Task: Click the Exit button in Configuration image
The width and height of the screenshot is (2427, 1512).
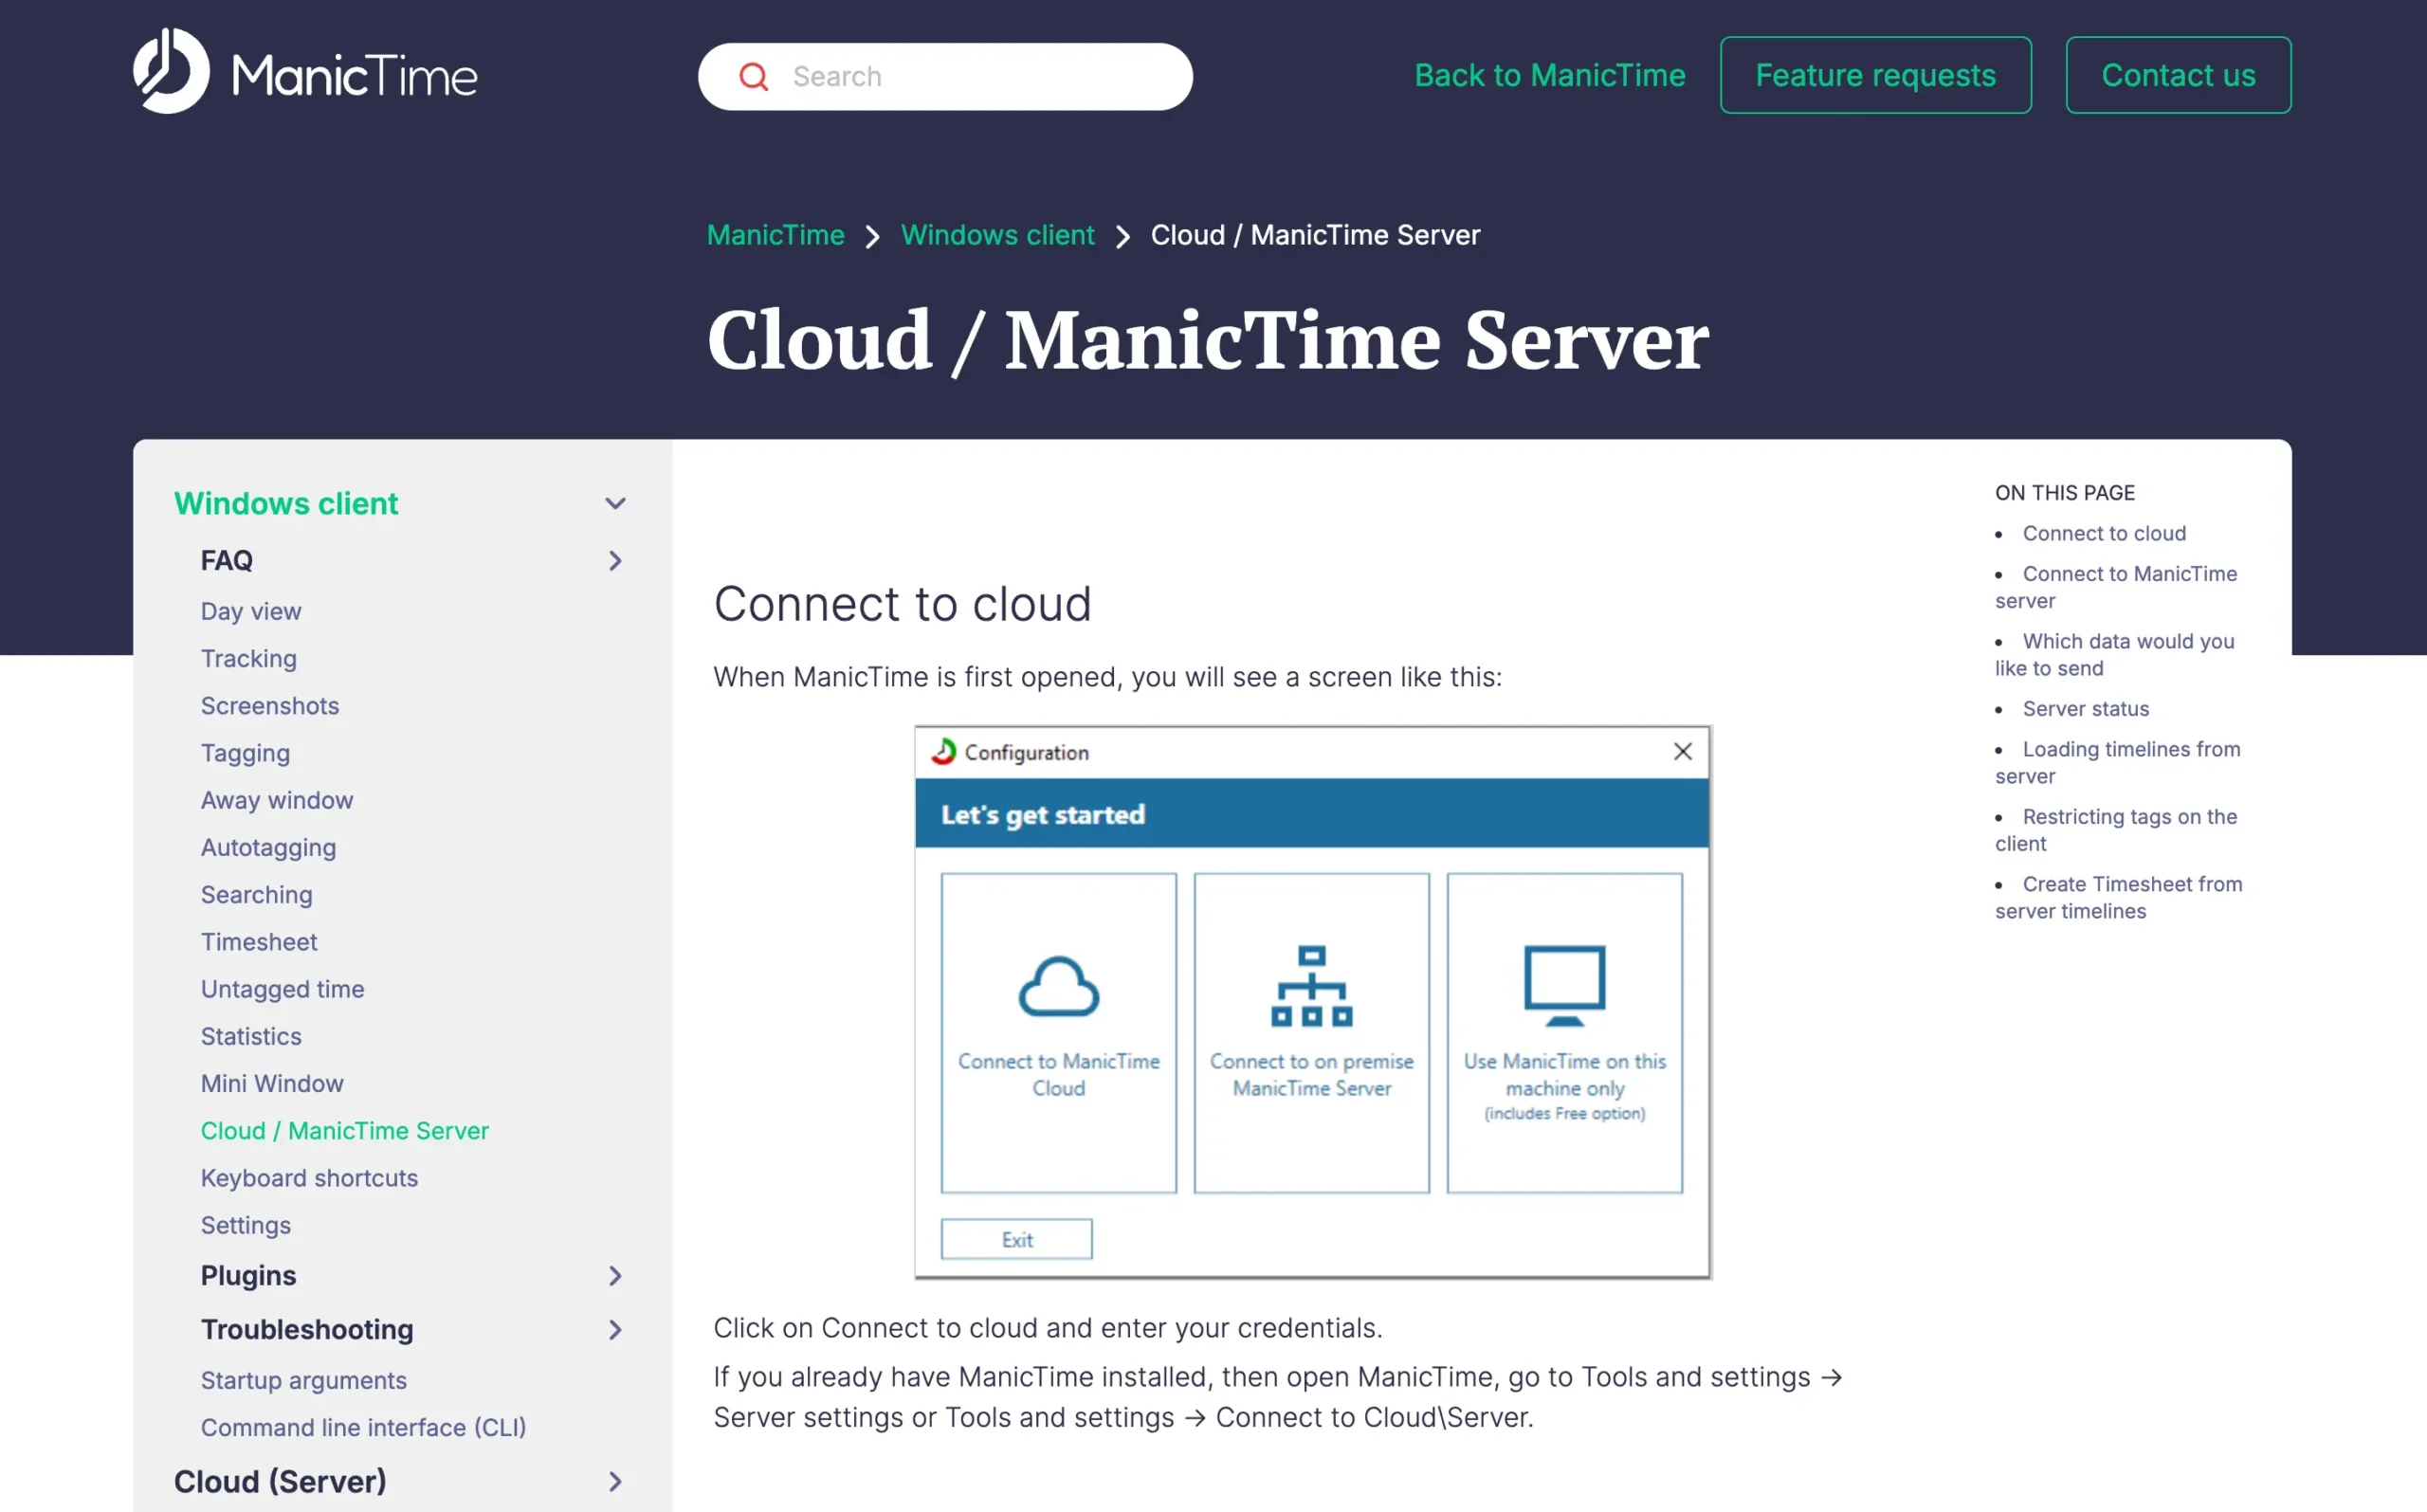Action: click(x=1016, y=1240)
